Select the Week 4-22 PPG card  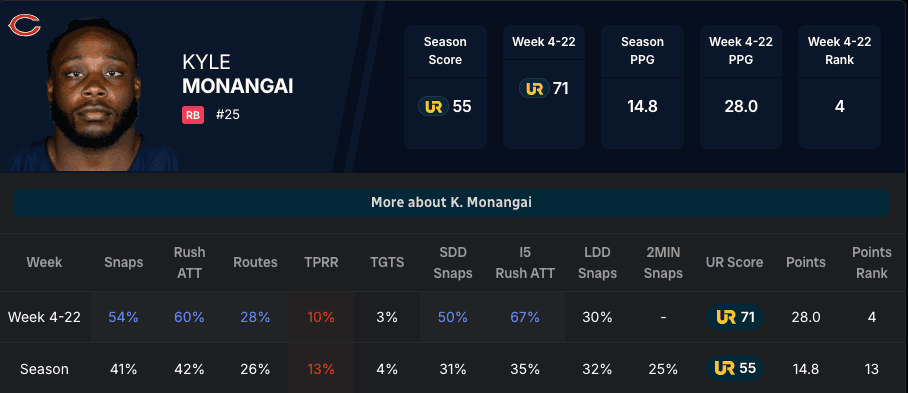pos(741,87)
